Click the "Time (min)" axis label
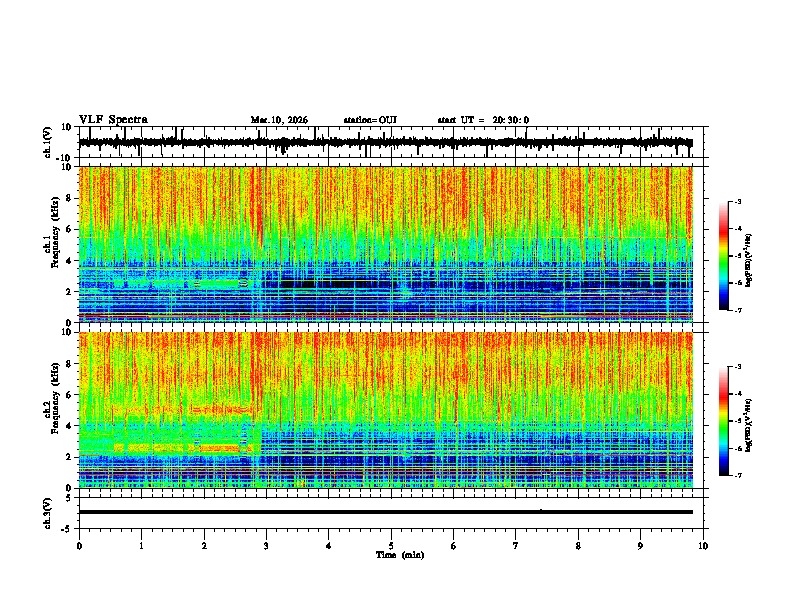The image size is (792, 612). (400, 555)
